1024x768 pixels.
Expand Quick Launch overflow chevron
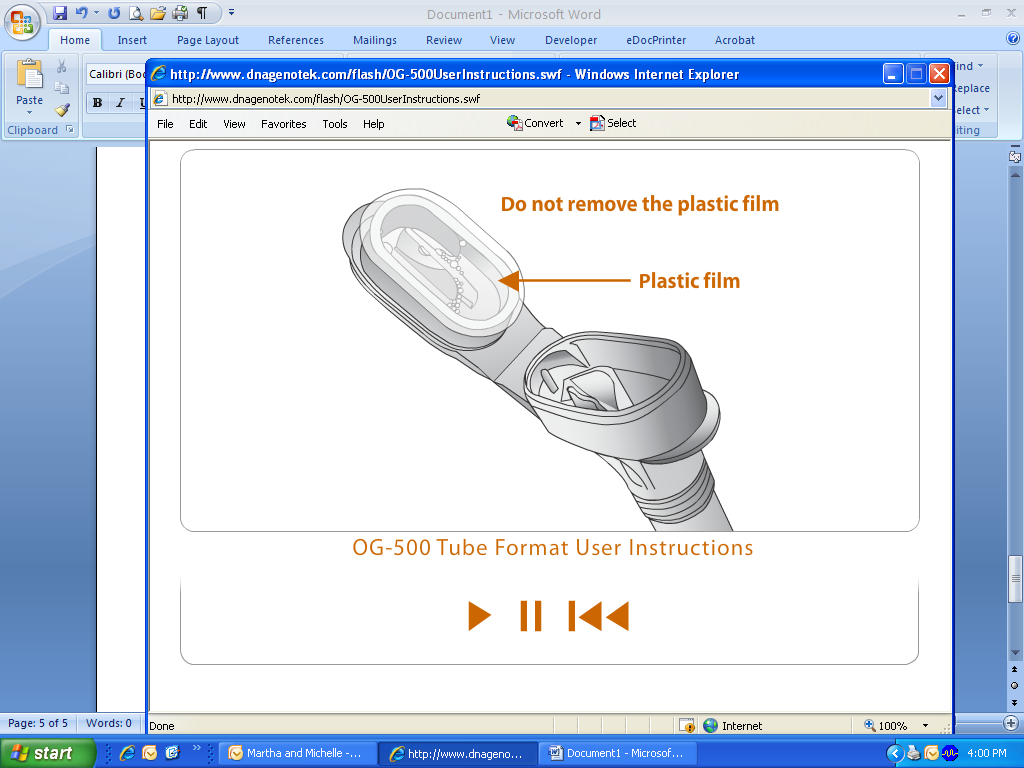click(x=197, y=748)
